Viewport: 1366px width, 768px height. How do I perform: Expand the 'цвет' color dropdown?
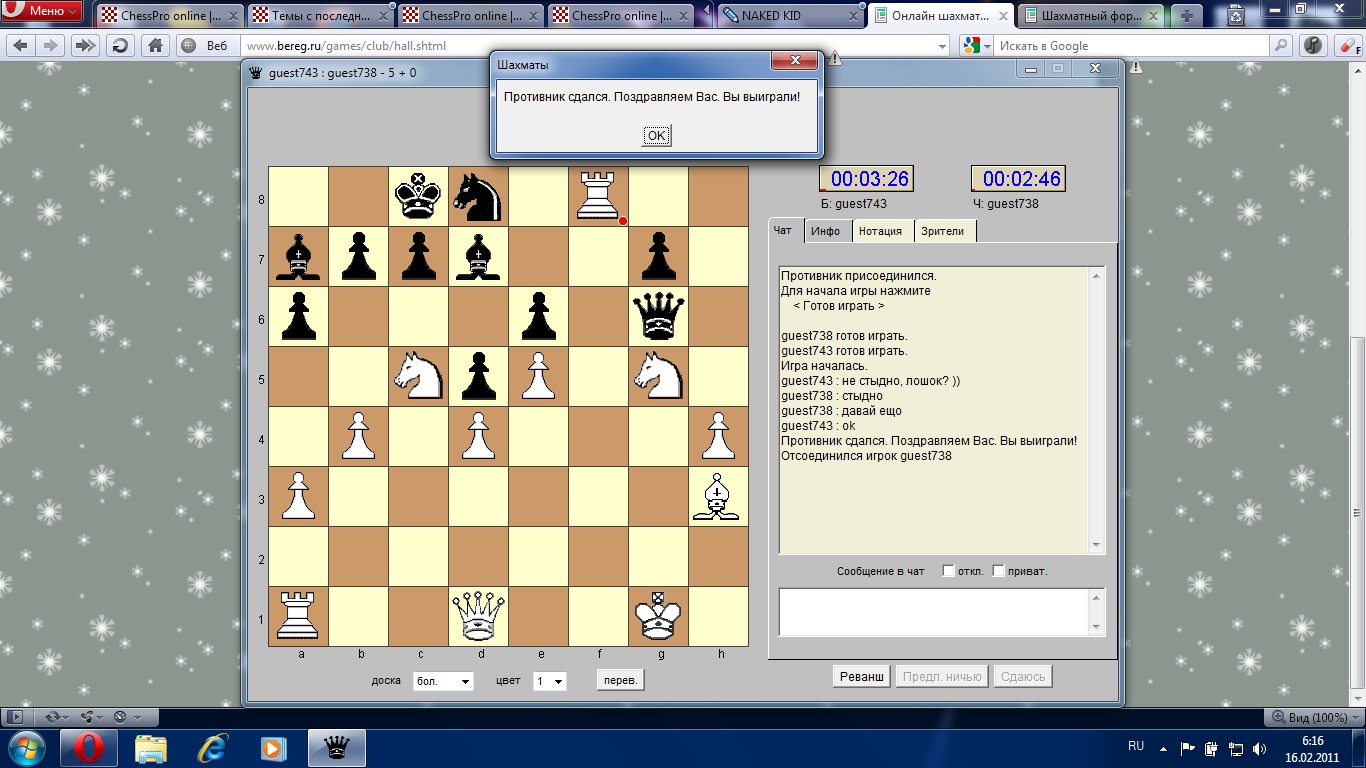pos(549,681)
